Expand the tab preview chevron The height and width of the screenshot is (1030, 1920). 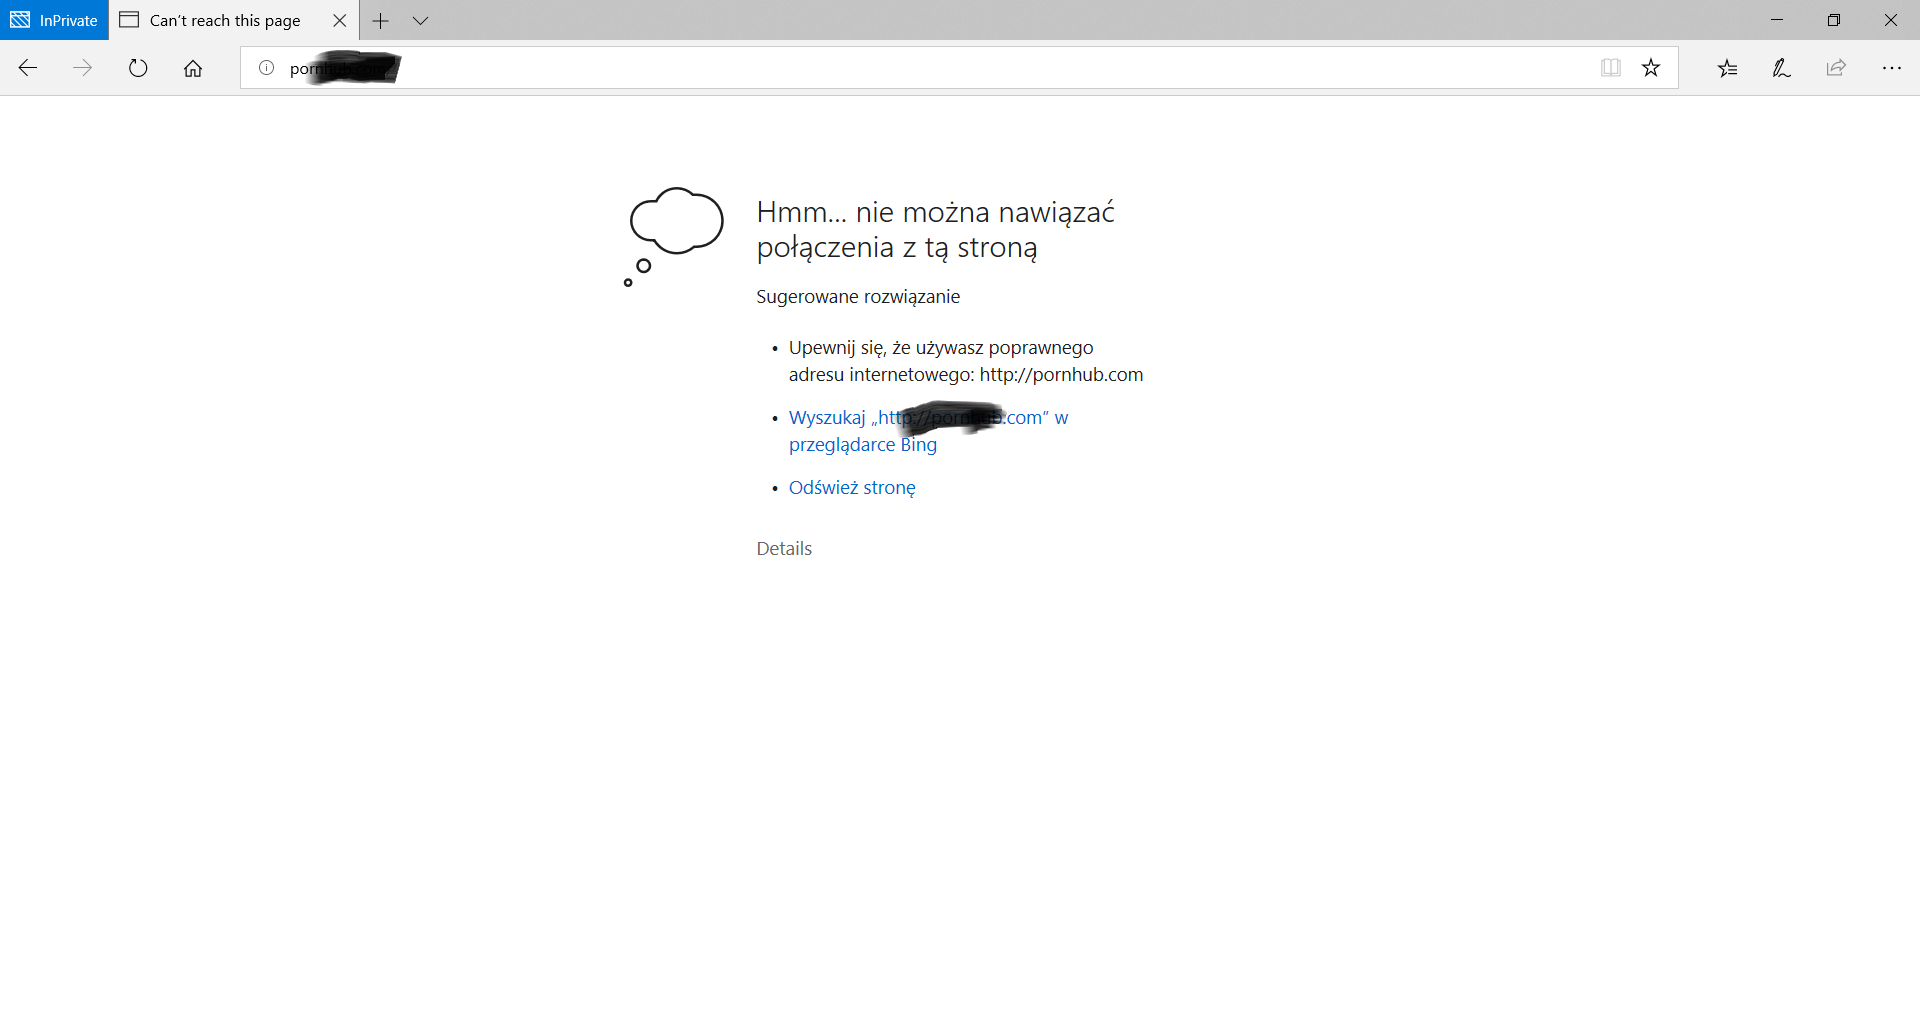(x=420, y=20)
